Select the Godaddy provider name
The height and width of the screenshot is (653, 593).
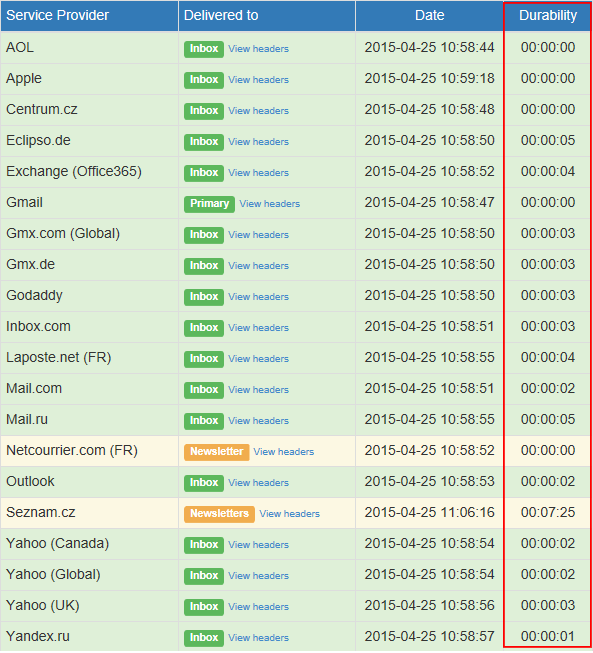click(x=34, y=296)
